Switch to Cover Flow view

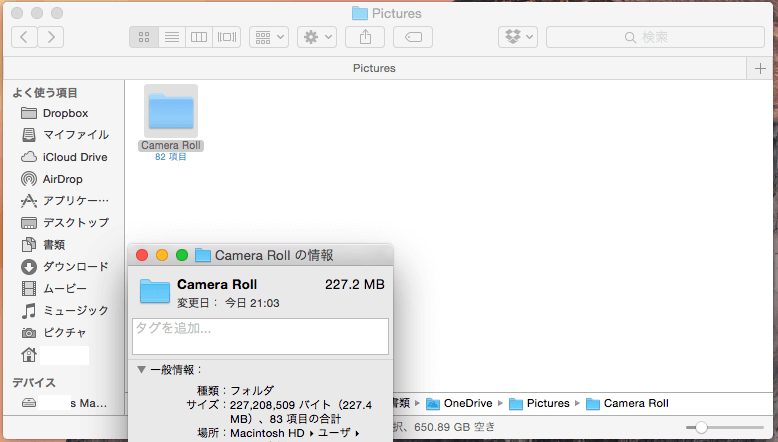[x=227, y=37]
